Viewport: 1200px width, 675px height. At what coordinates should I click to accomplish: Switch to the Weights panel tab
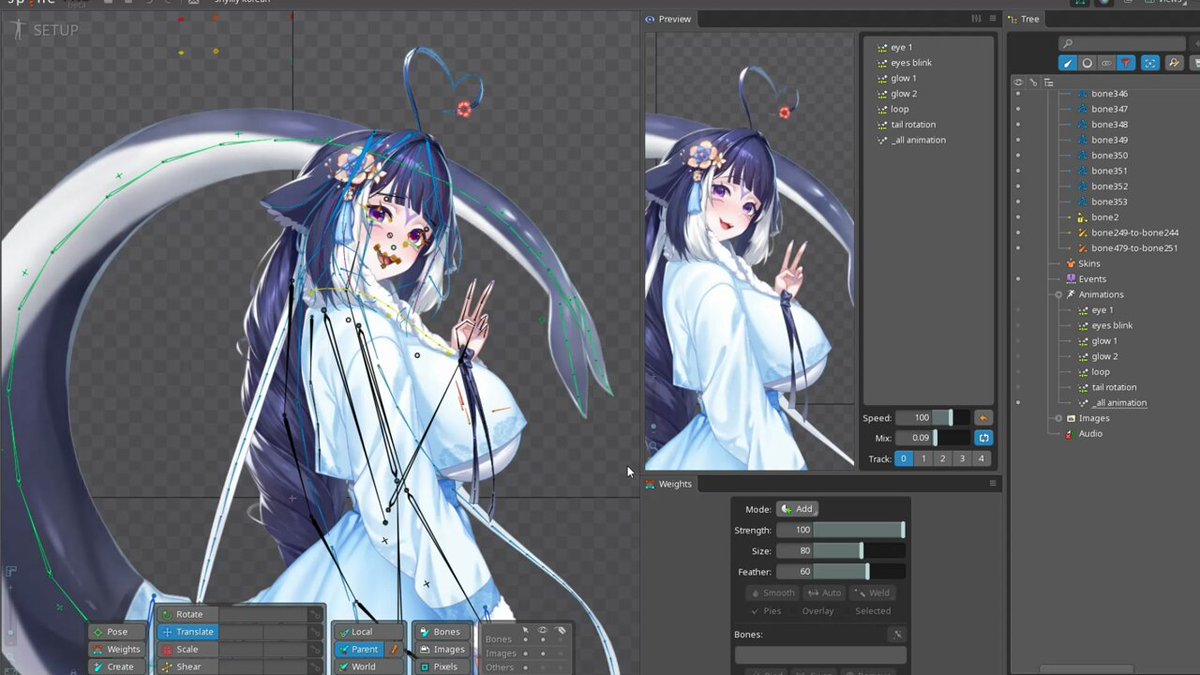pyautogui.click(x=668, y=484)
